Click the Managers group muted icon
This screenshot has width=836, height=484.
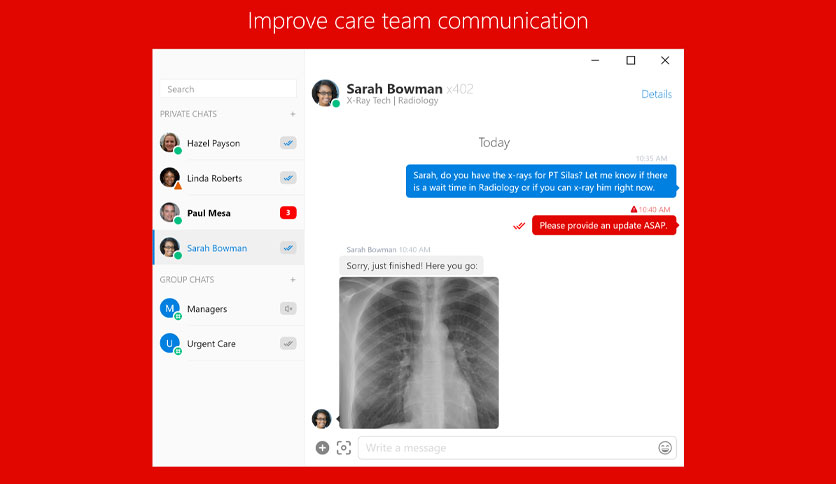(x=288, y=309)
